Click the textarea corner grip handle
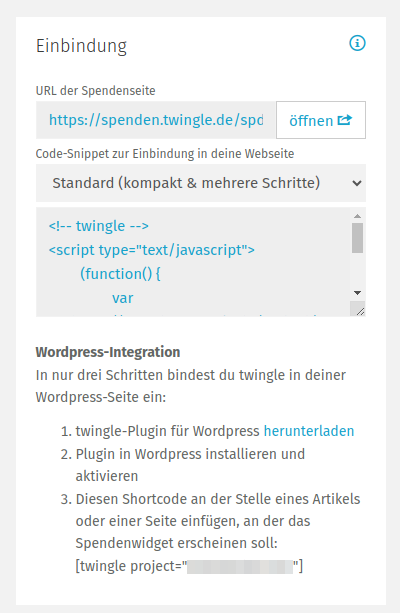Viewport: 400px width, 613px height. [x=359, y=310]
